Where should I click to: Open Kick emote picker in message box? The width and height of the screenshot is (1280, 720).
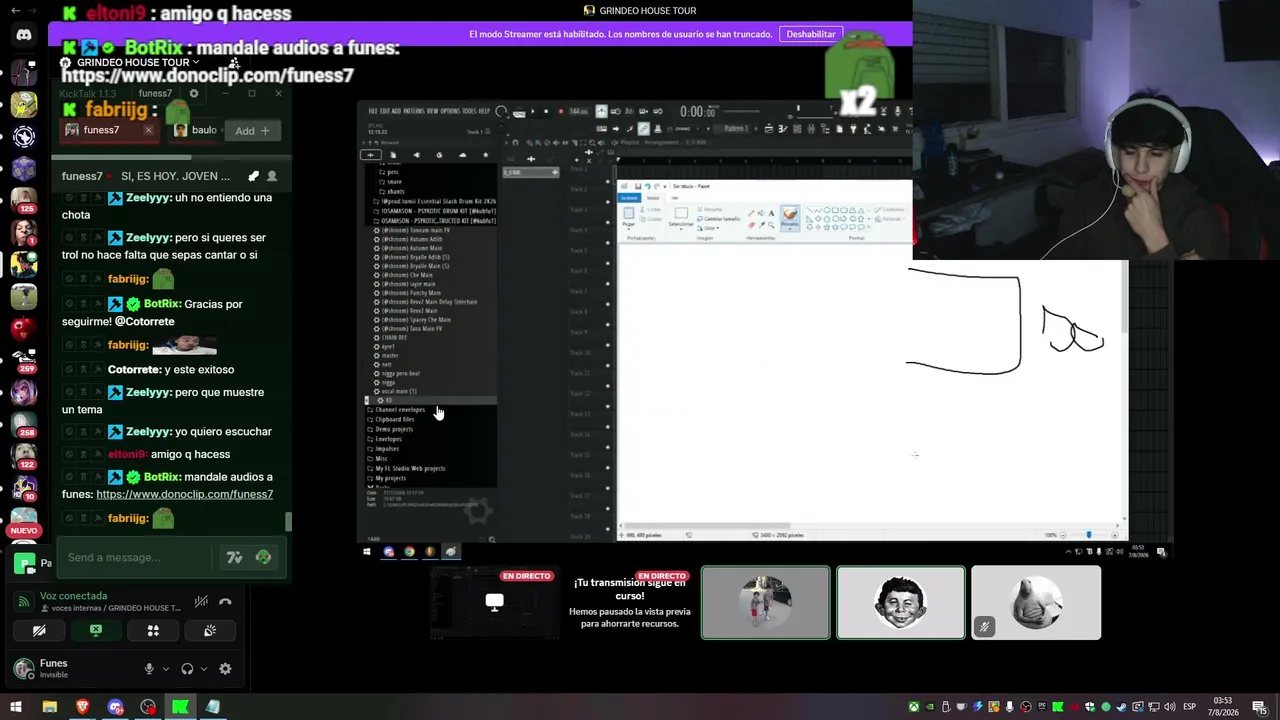pyautogui.click(x=263, y=557)
